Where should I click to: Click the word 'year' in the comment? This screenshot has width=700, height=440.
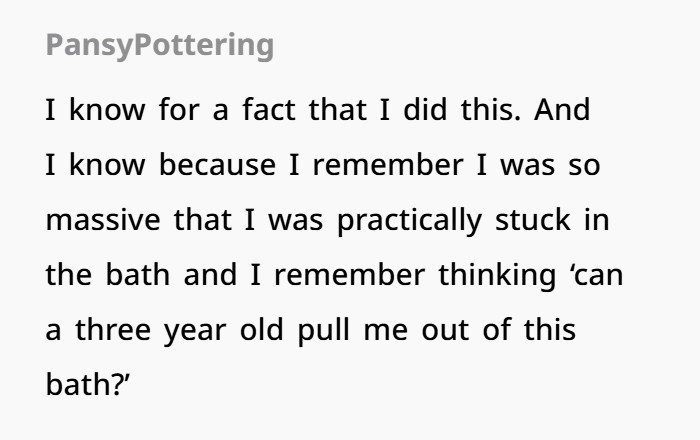[x=195, y=332]
